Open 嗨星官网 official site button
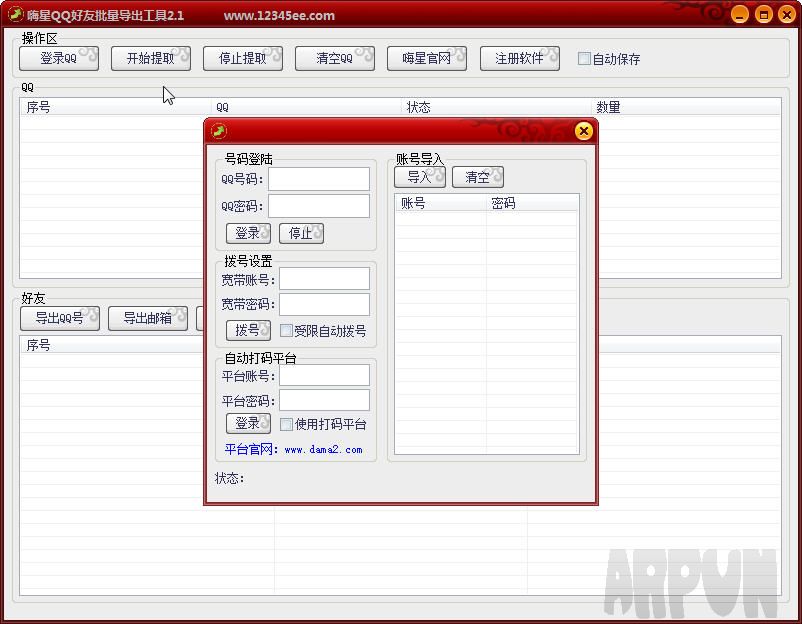Screen dimensions: 802x624 427,58
